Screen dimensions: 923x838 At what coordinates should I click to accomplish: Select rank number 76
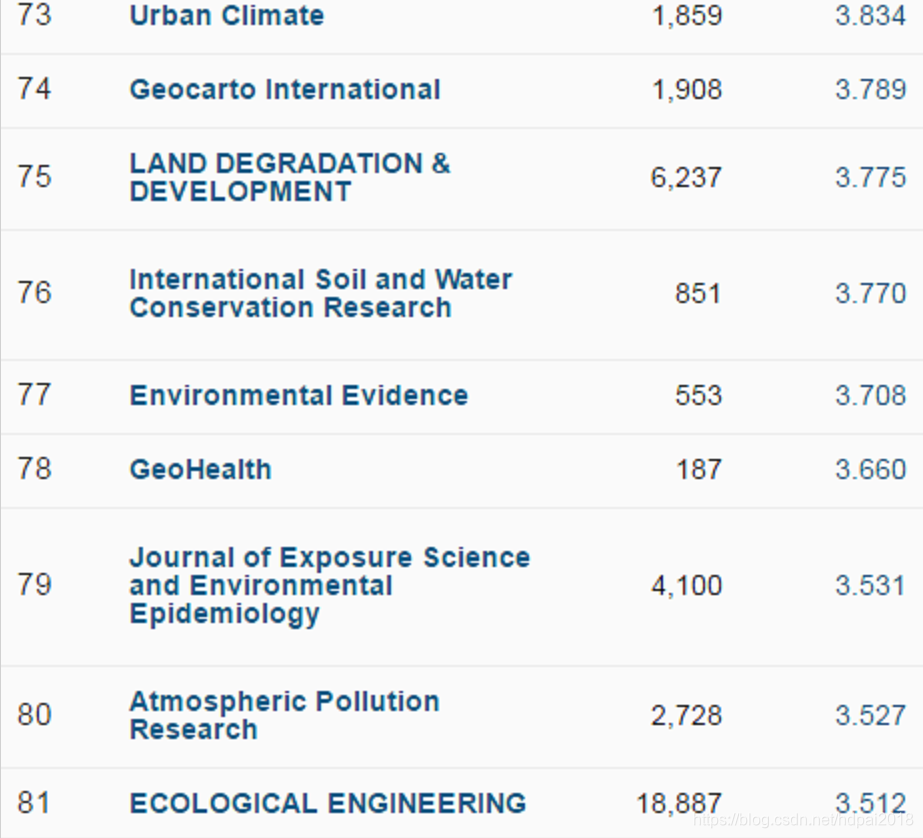tap(35, 293)
